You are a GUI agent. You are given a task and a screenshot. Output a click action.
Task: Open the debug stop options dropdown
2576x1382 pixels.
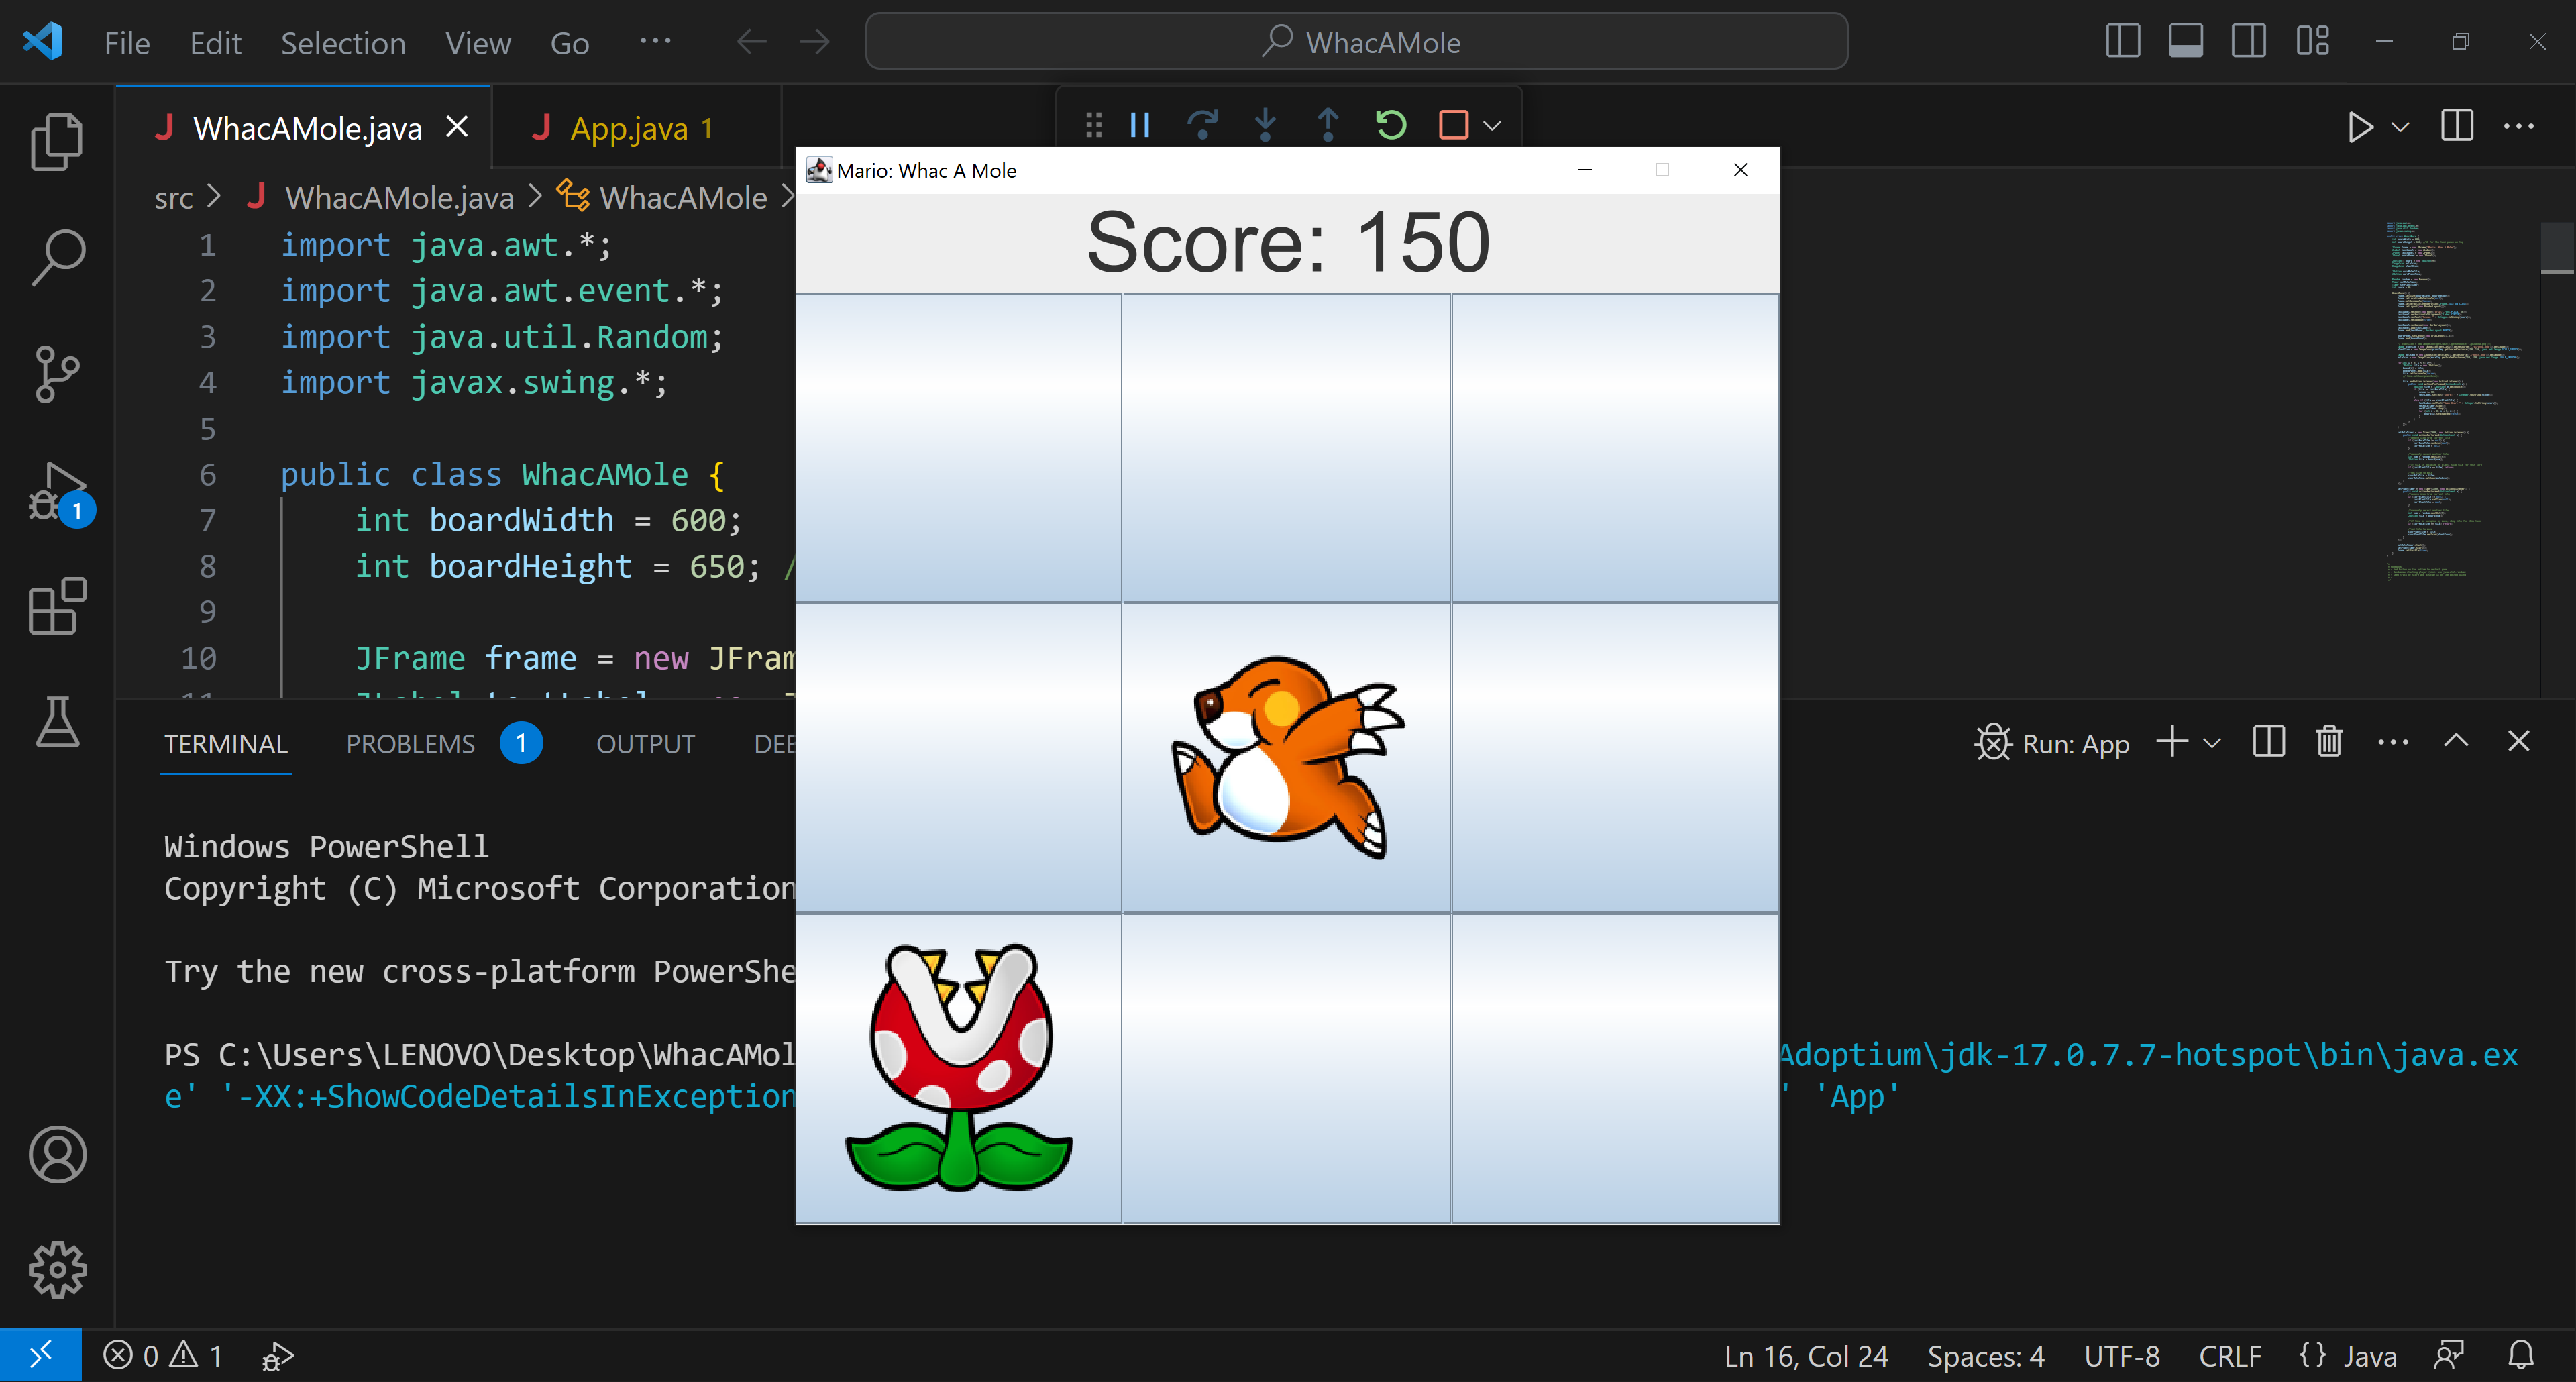tap(1492, 126)
